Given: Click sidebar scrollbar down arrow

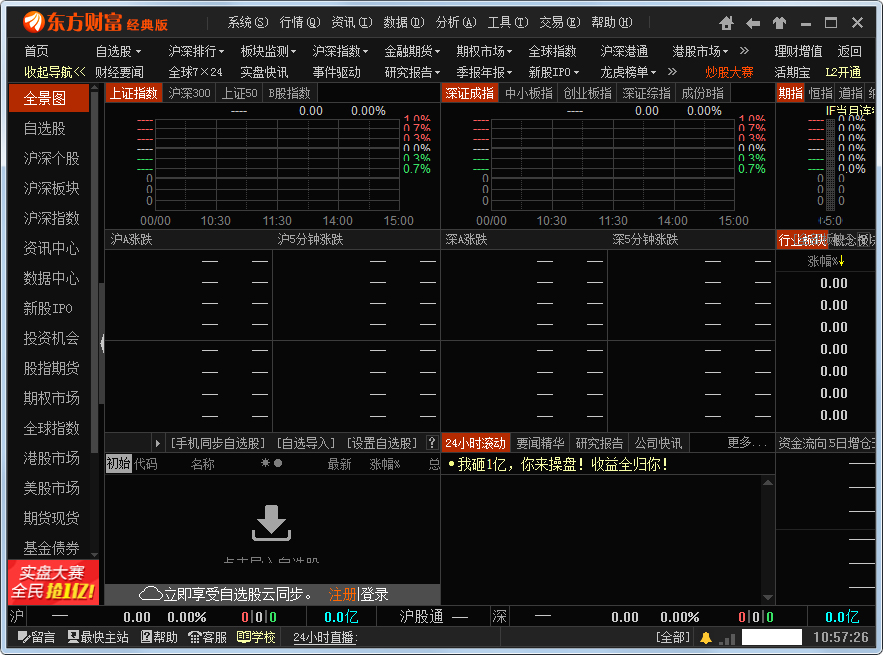Looking at the screenshot, I should click(x=94, y=555).
